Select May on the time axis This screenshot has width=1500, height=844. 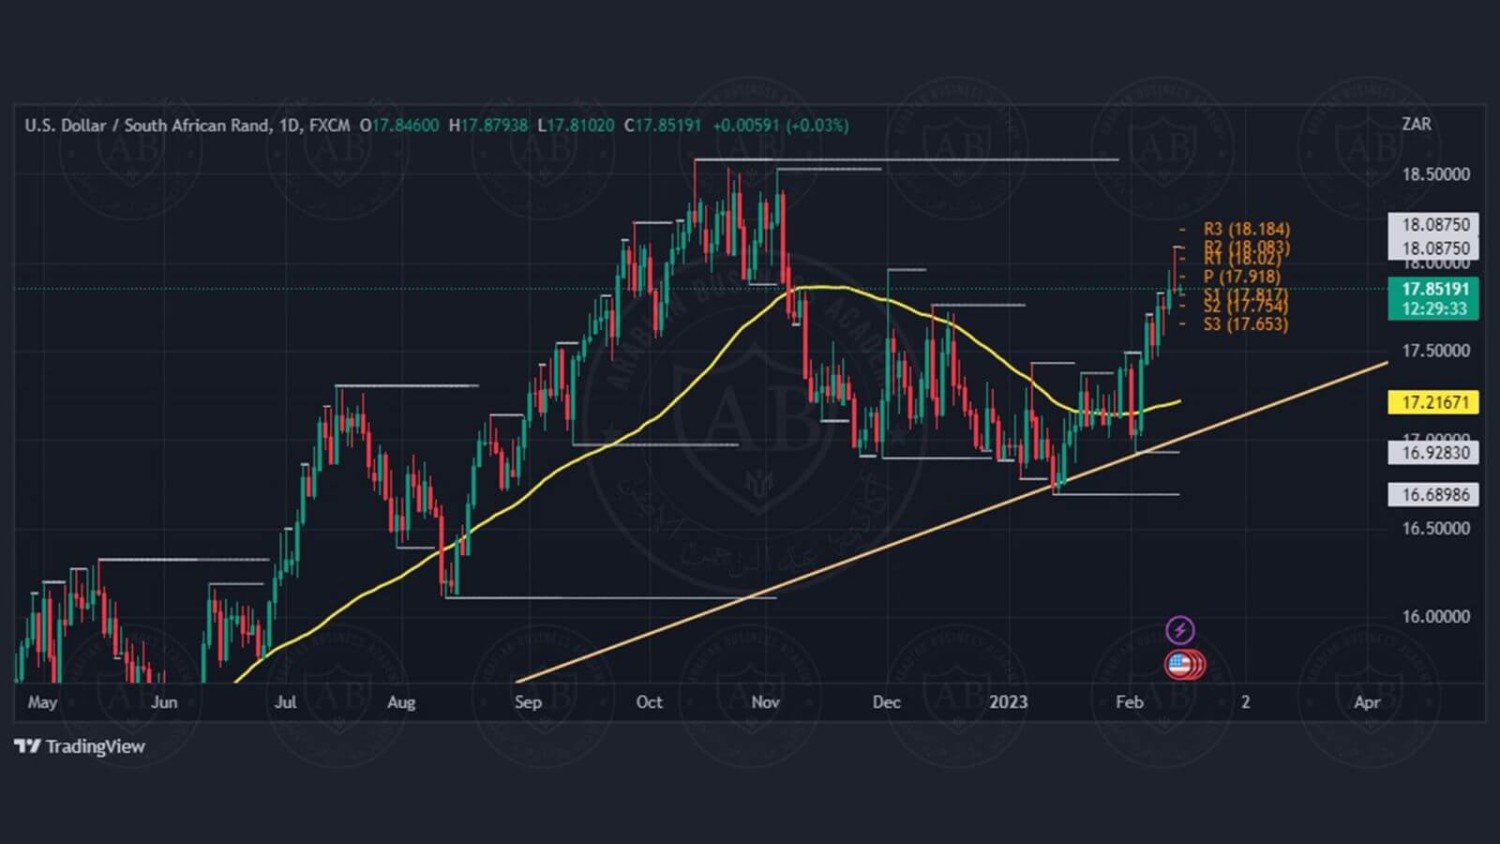coord(42,702)
